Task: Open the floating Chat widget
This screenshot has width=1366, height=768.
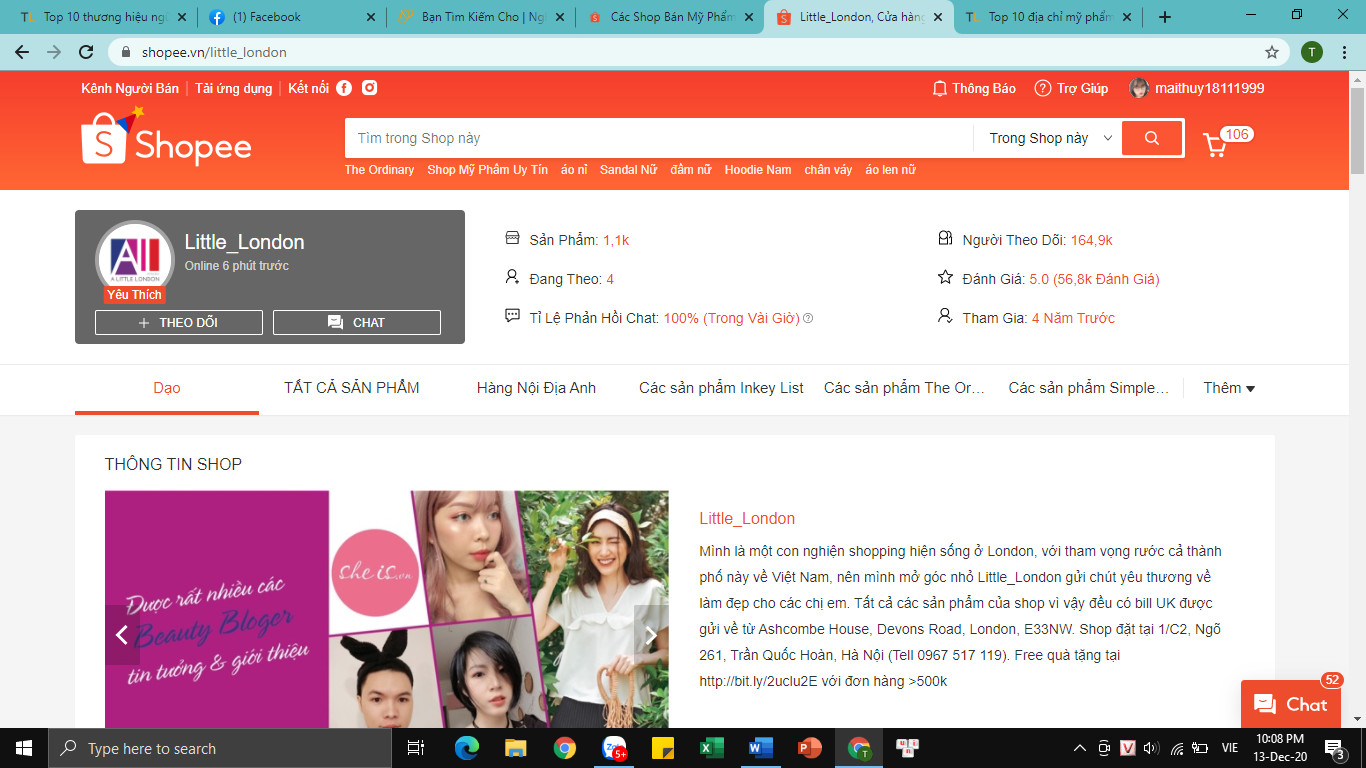Action: pyautogui.click(x=1290, y=704)
